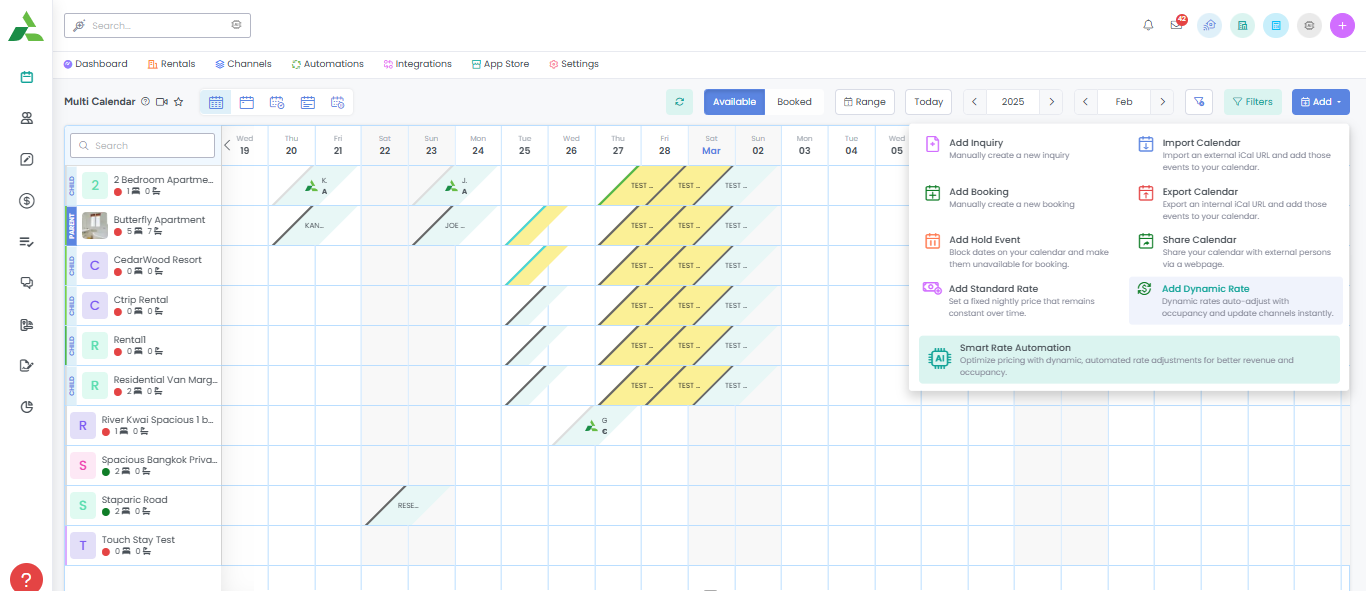1366x591 pixels.
Task: Click the green building icon in header
Action: point(1242,26)
